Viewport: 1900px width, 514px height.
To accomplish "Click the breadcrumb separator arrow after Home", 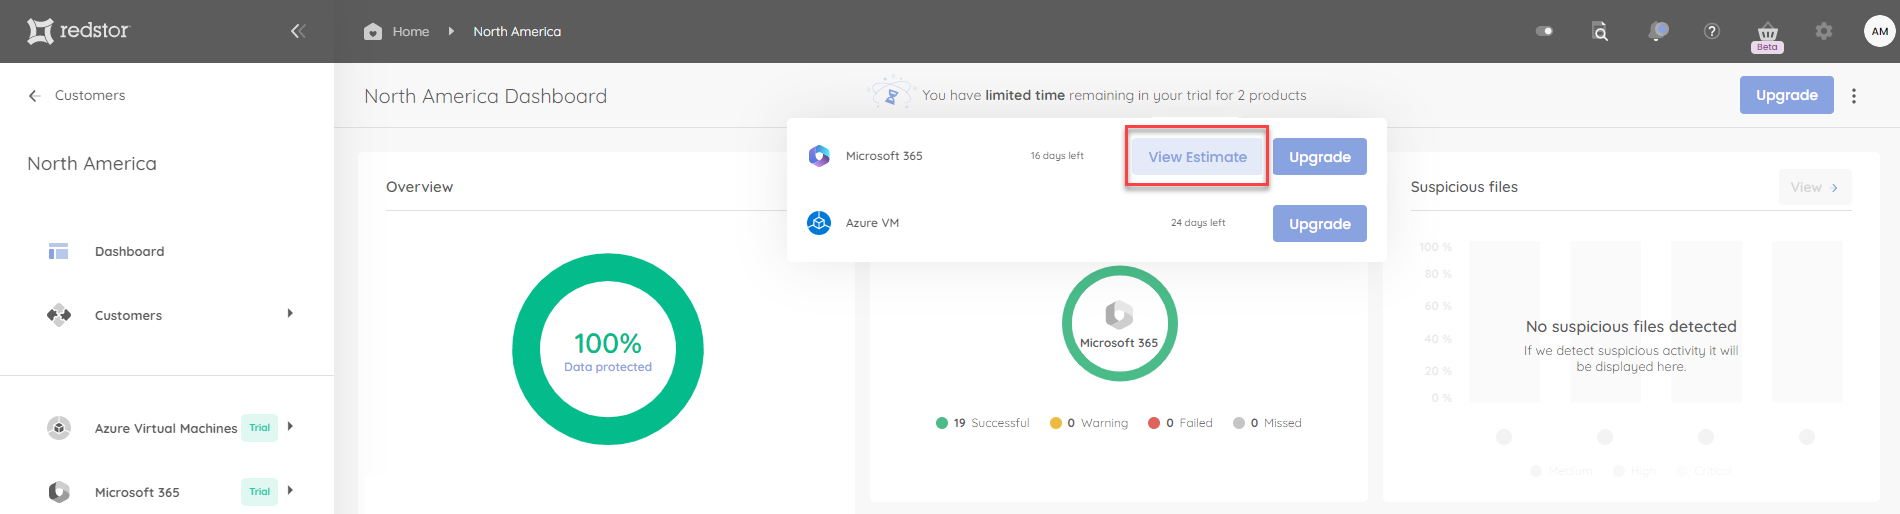I will point(451,31).
